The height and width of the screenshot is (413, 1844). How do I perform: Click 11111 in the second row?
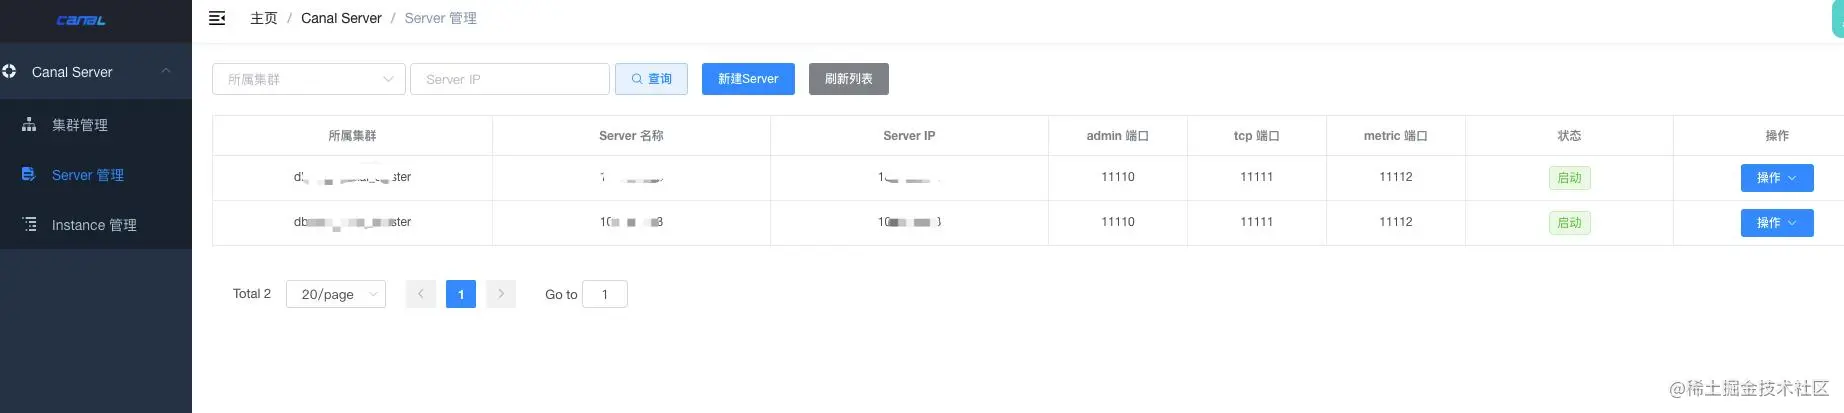coord(1257,222)
